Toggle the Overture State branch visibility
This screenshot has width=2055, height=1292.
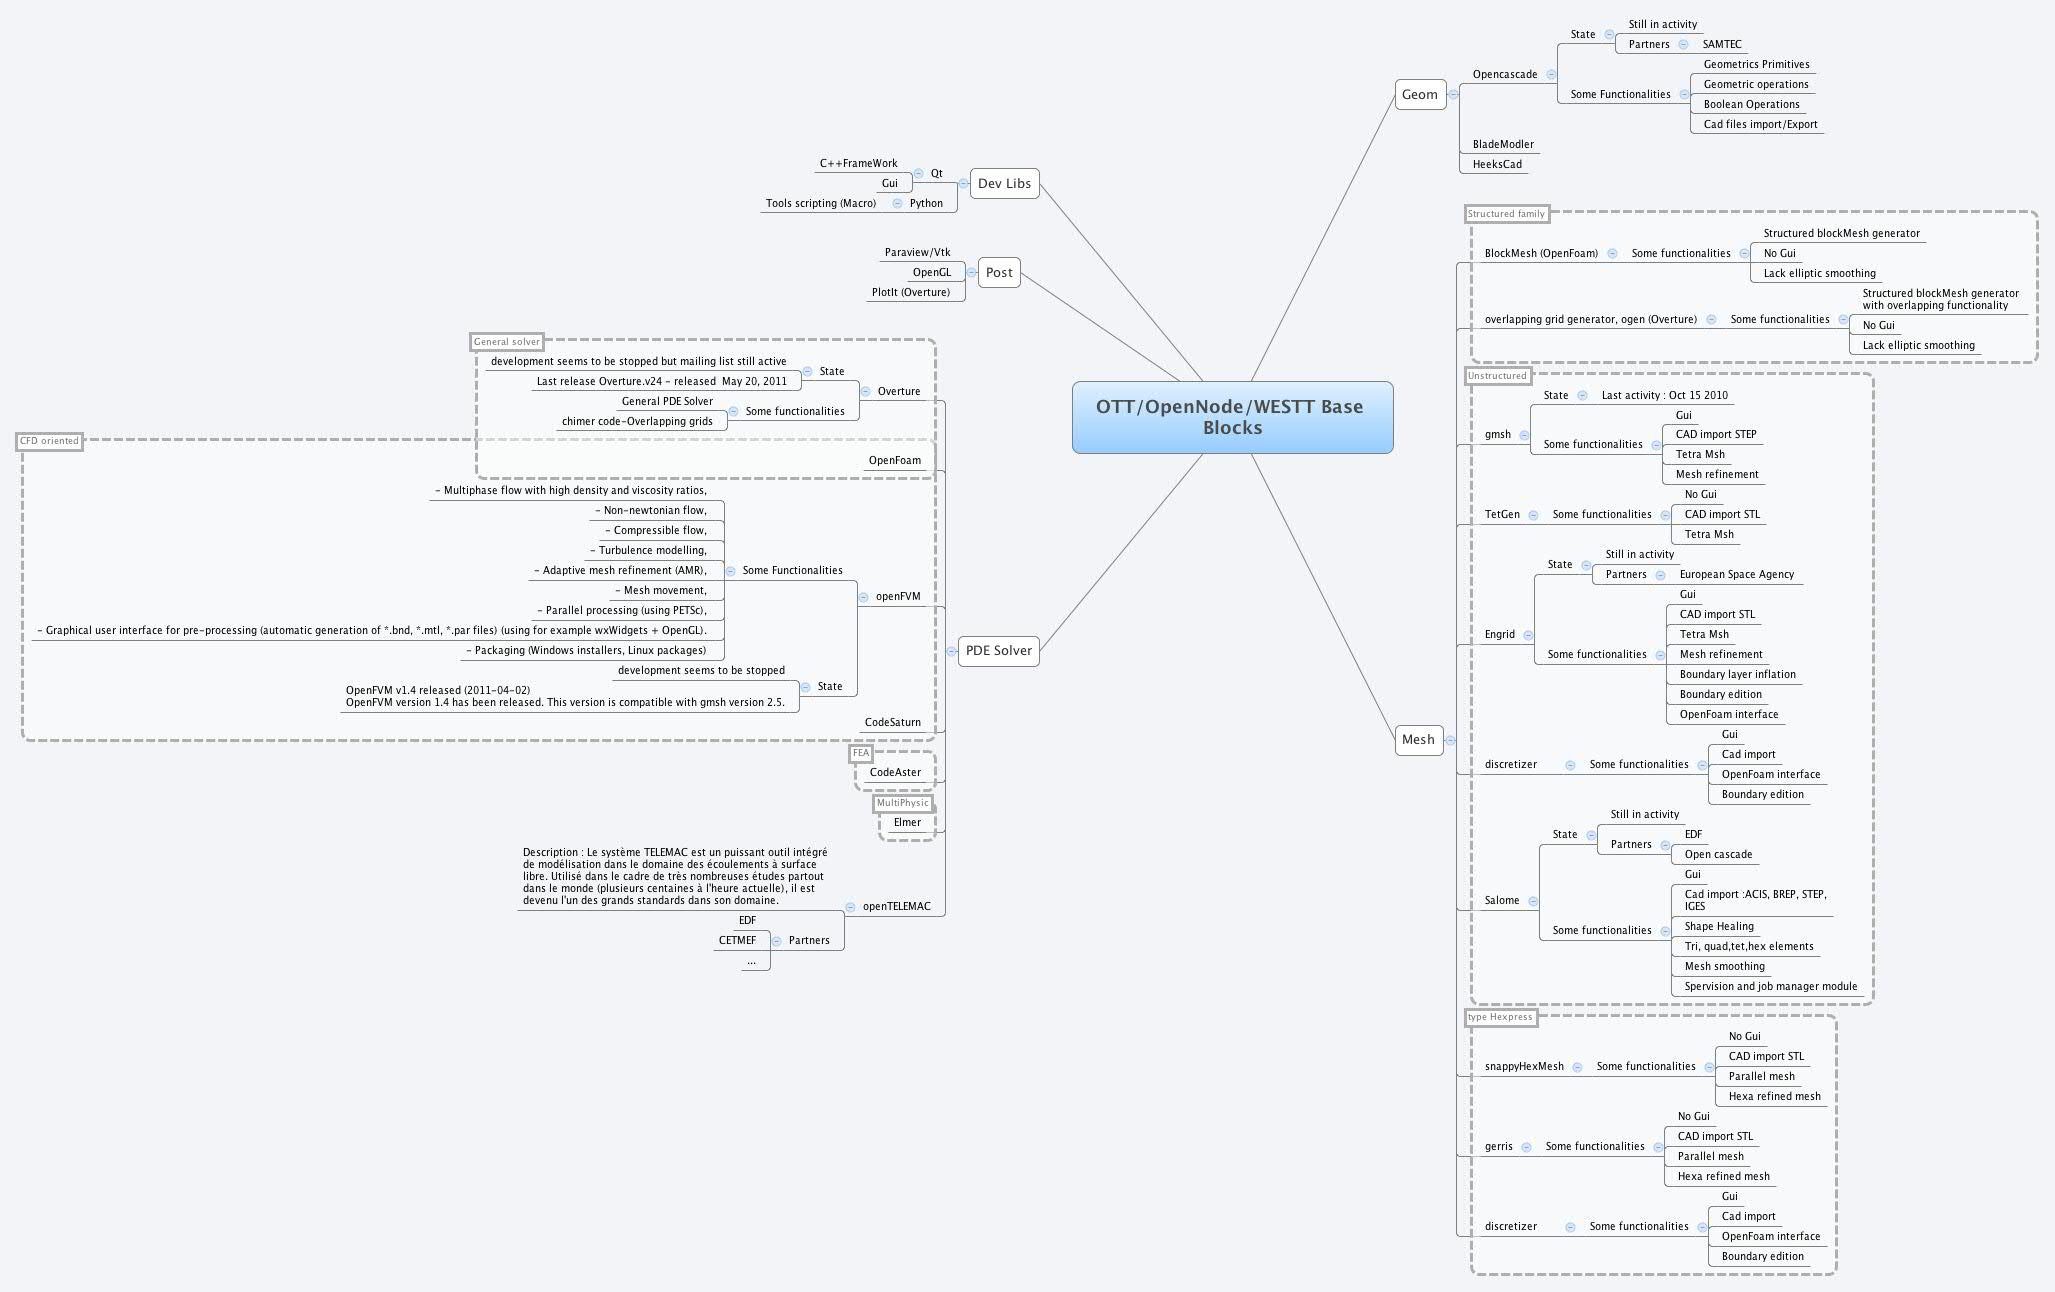808,370
